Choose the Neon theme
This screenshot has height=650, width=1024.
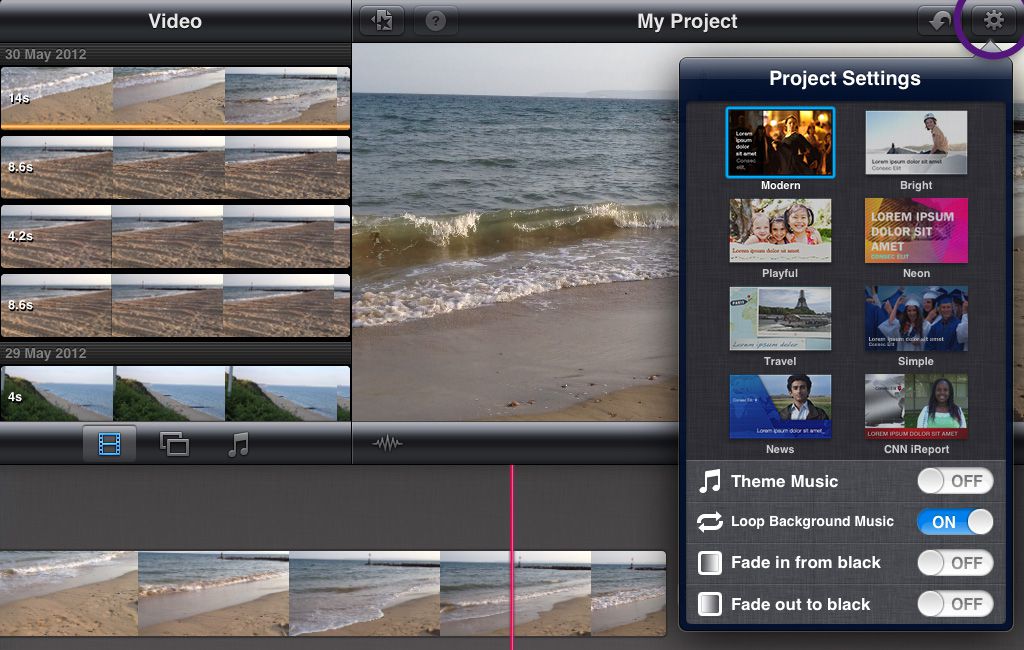(x=916, y=231)
